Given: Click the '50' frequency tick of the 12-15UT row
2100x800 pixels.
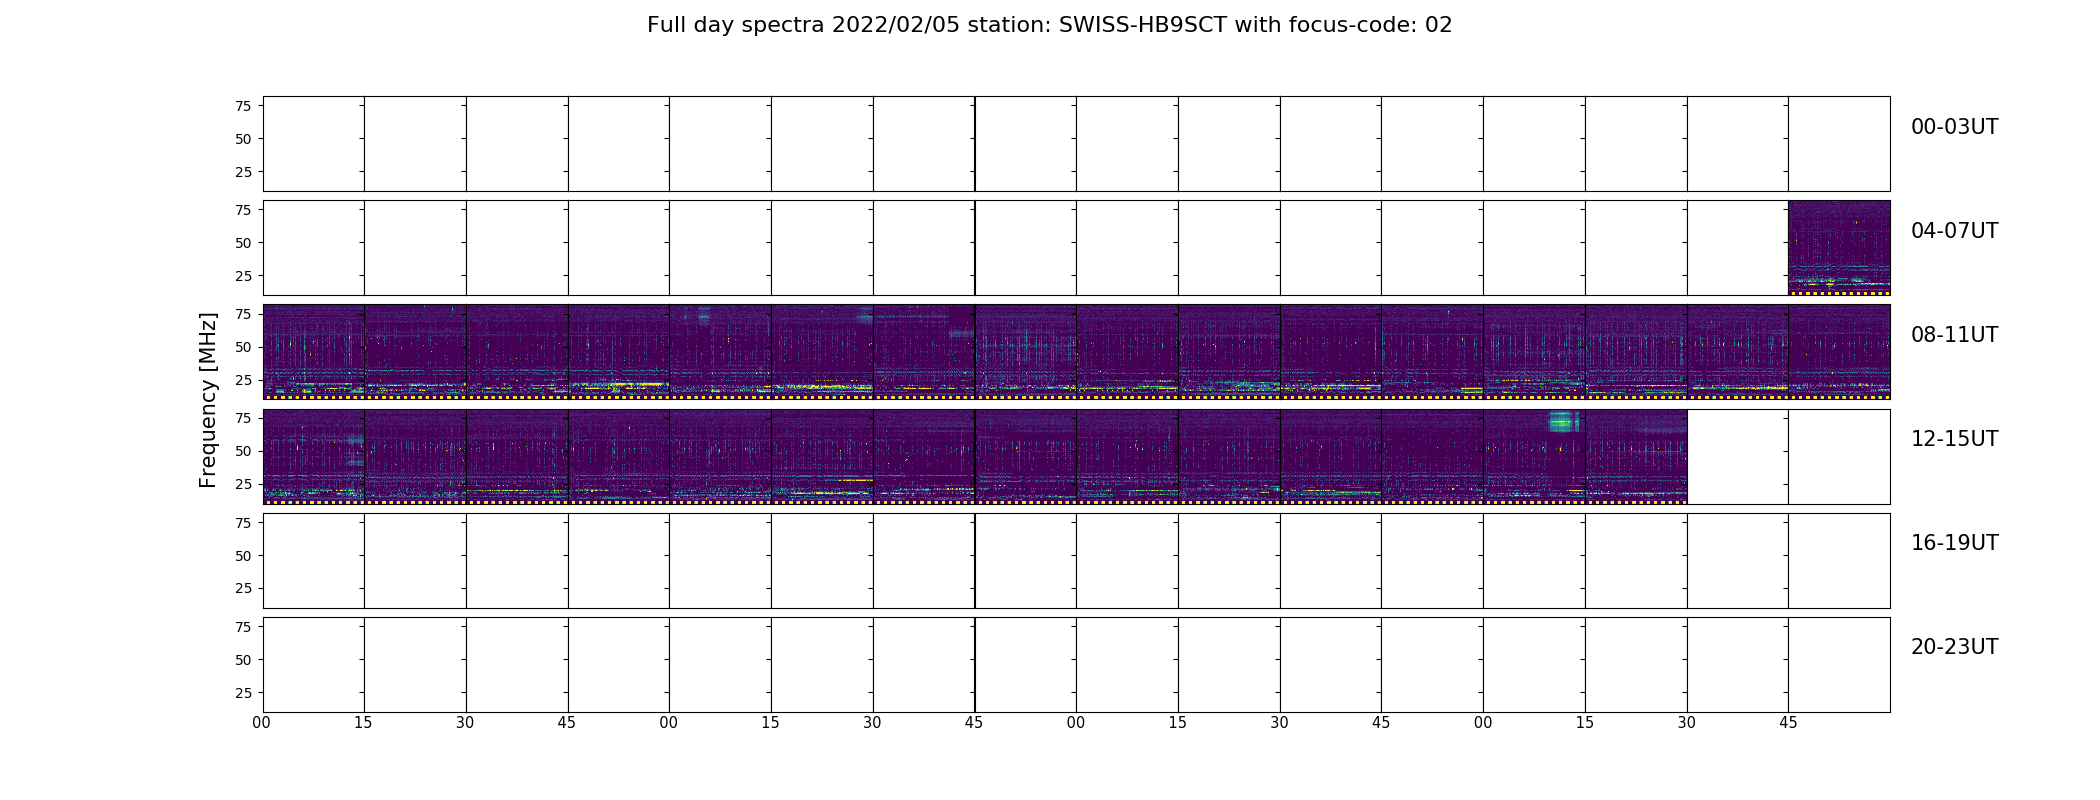Looking at the screenshot, I should pos(243,451).
